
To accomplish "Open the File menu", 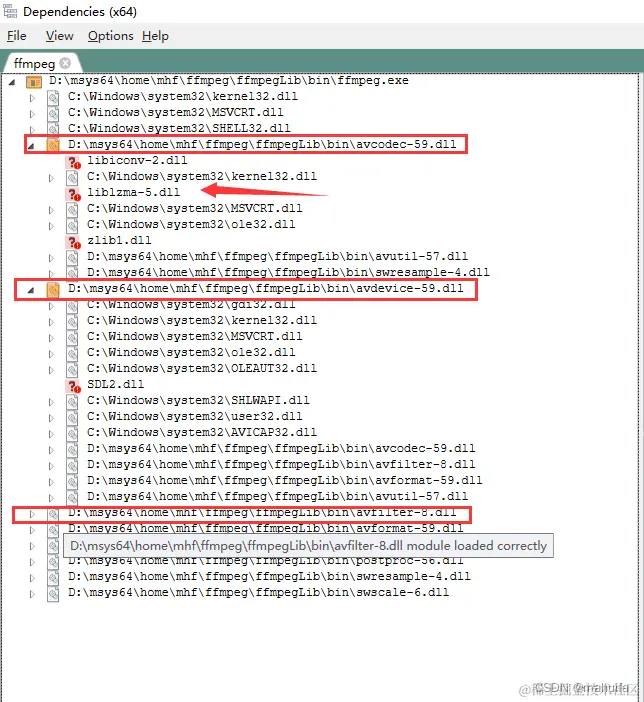I will (17, 36).
